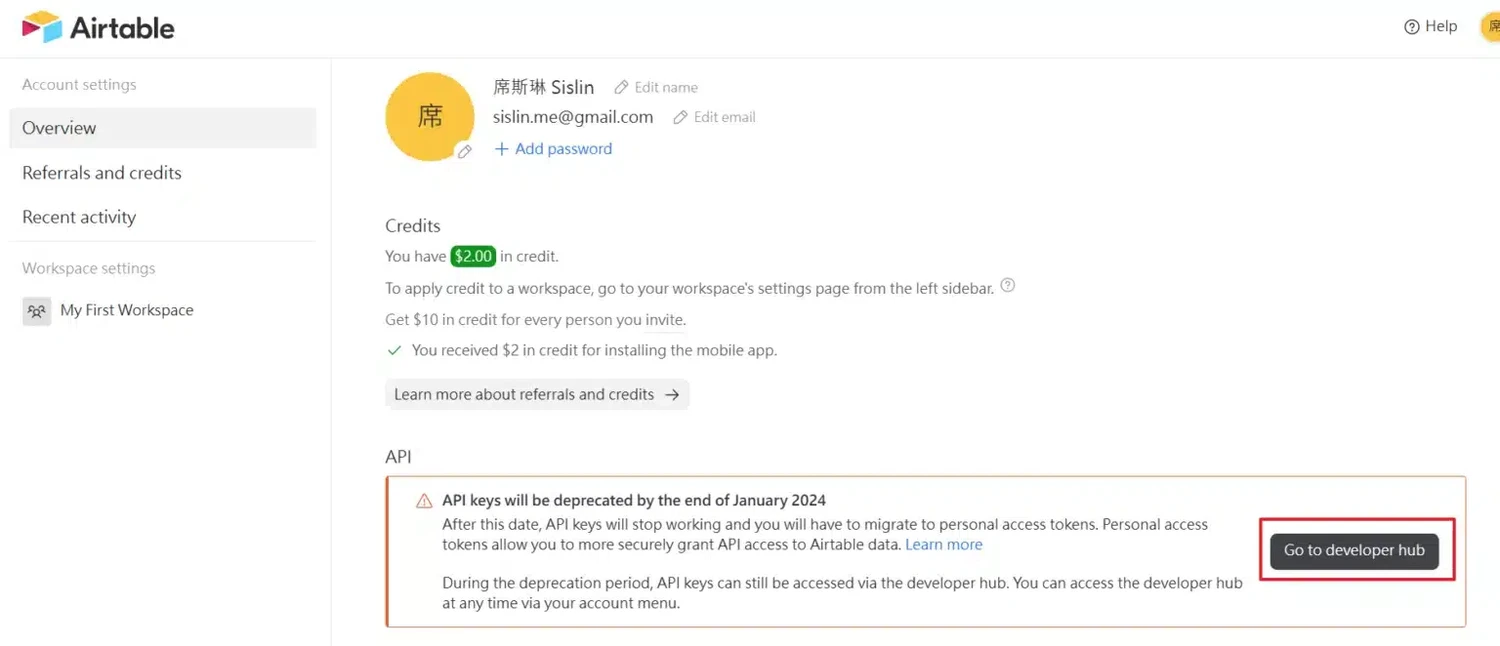Click the API keys will be deprecated heading
The width and height of the screenshot is (1500, 646).
pos(634,501)
